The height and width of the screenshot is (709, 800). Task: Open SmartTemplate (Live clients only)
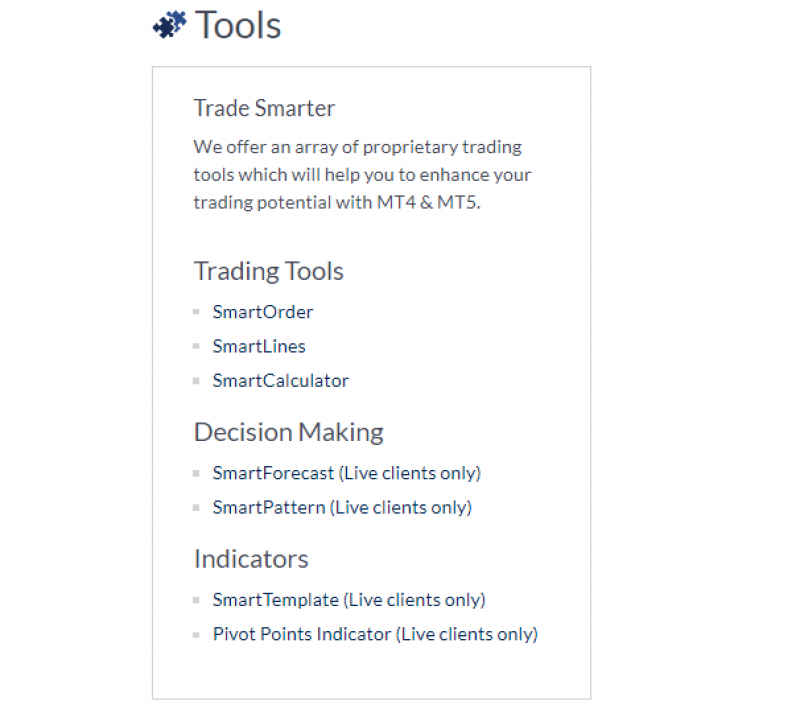(x=349, y=600)
